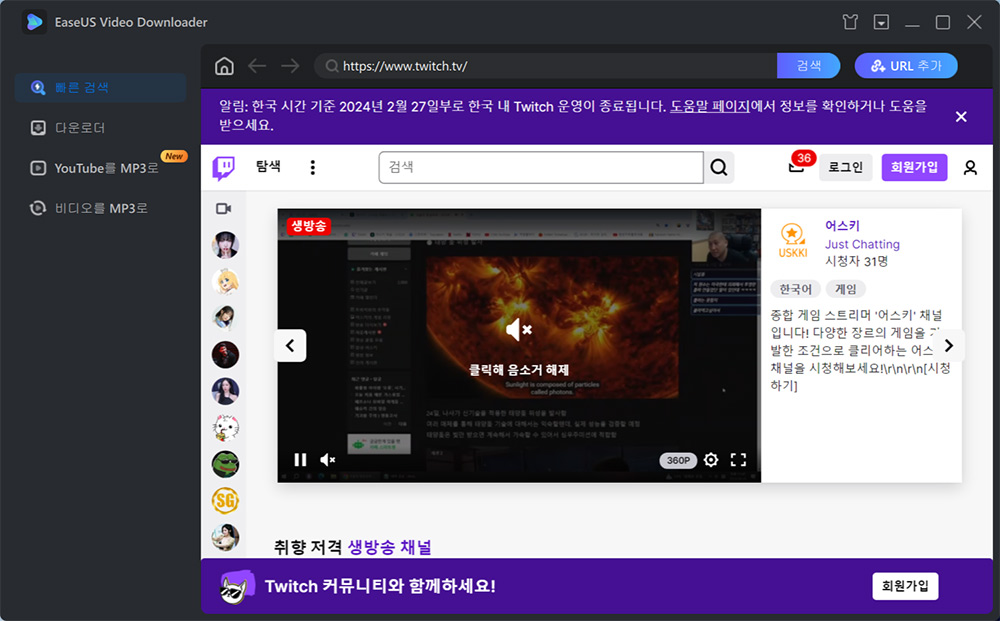Click the EaseUS Video Downloader logo icon
This screenshot has width=1000, height=621.
pyautogui.click(x=34, y=22)
